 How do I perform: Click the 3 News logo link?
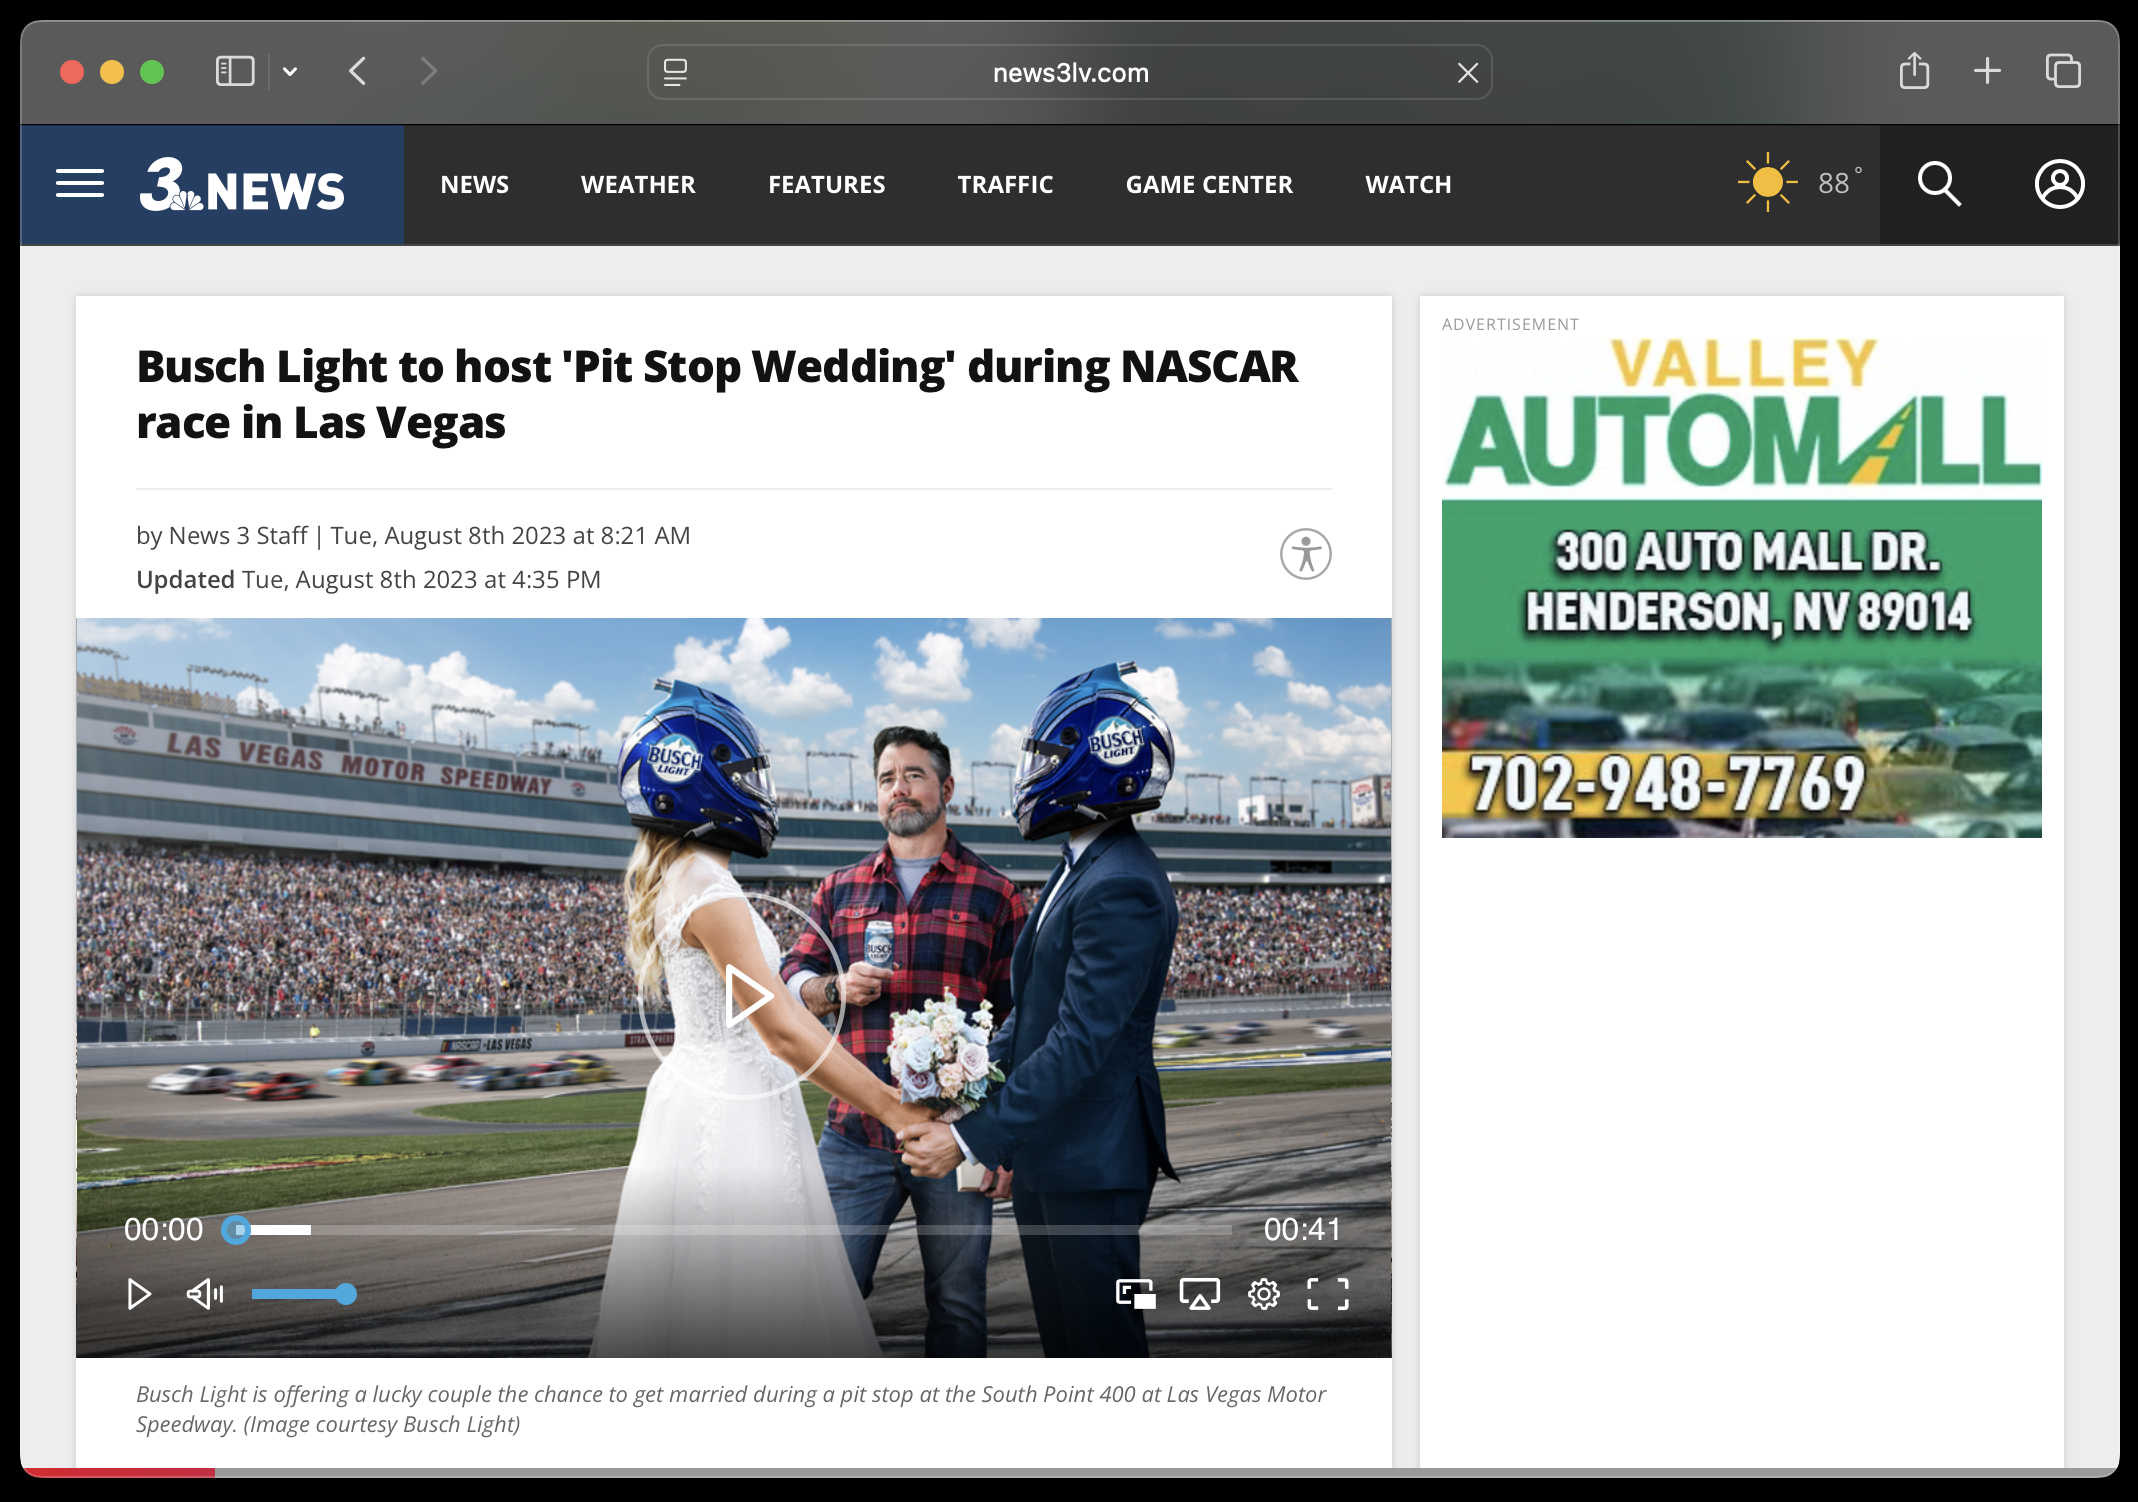[x=242, y=185]
